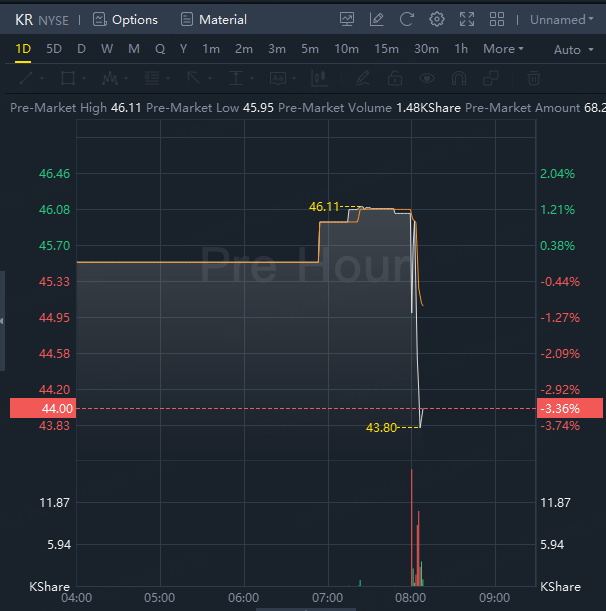Toggle the lock drawings icon

394,78
